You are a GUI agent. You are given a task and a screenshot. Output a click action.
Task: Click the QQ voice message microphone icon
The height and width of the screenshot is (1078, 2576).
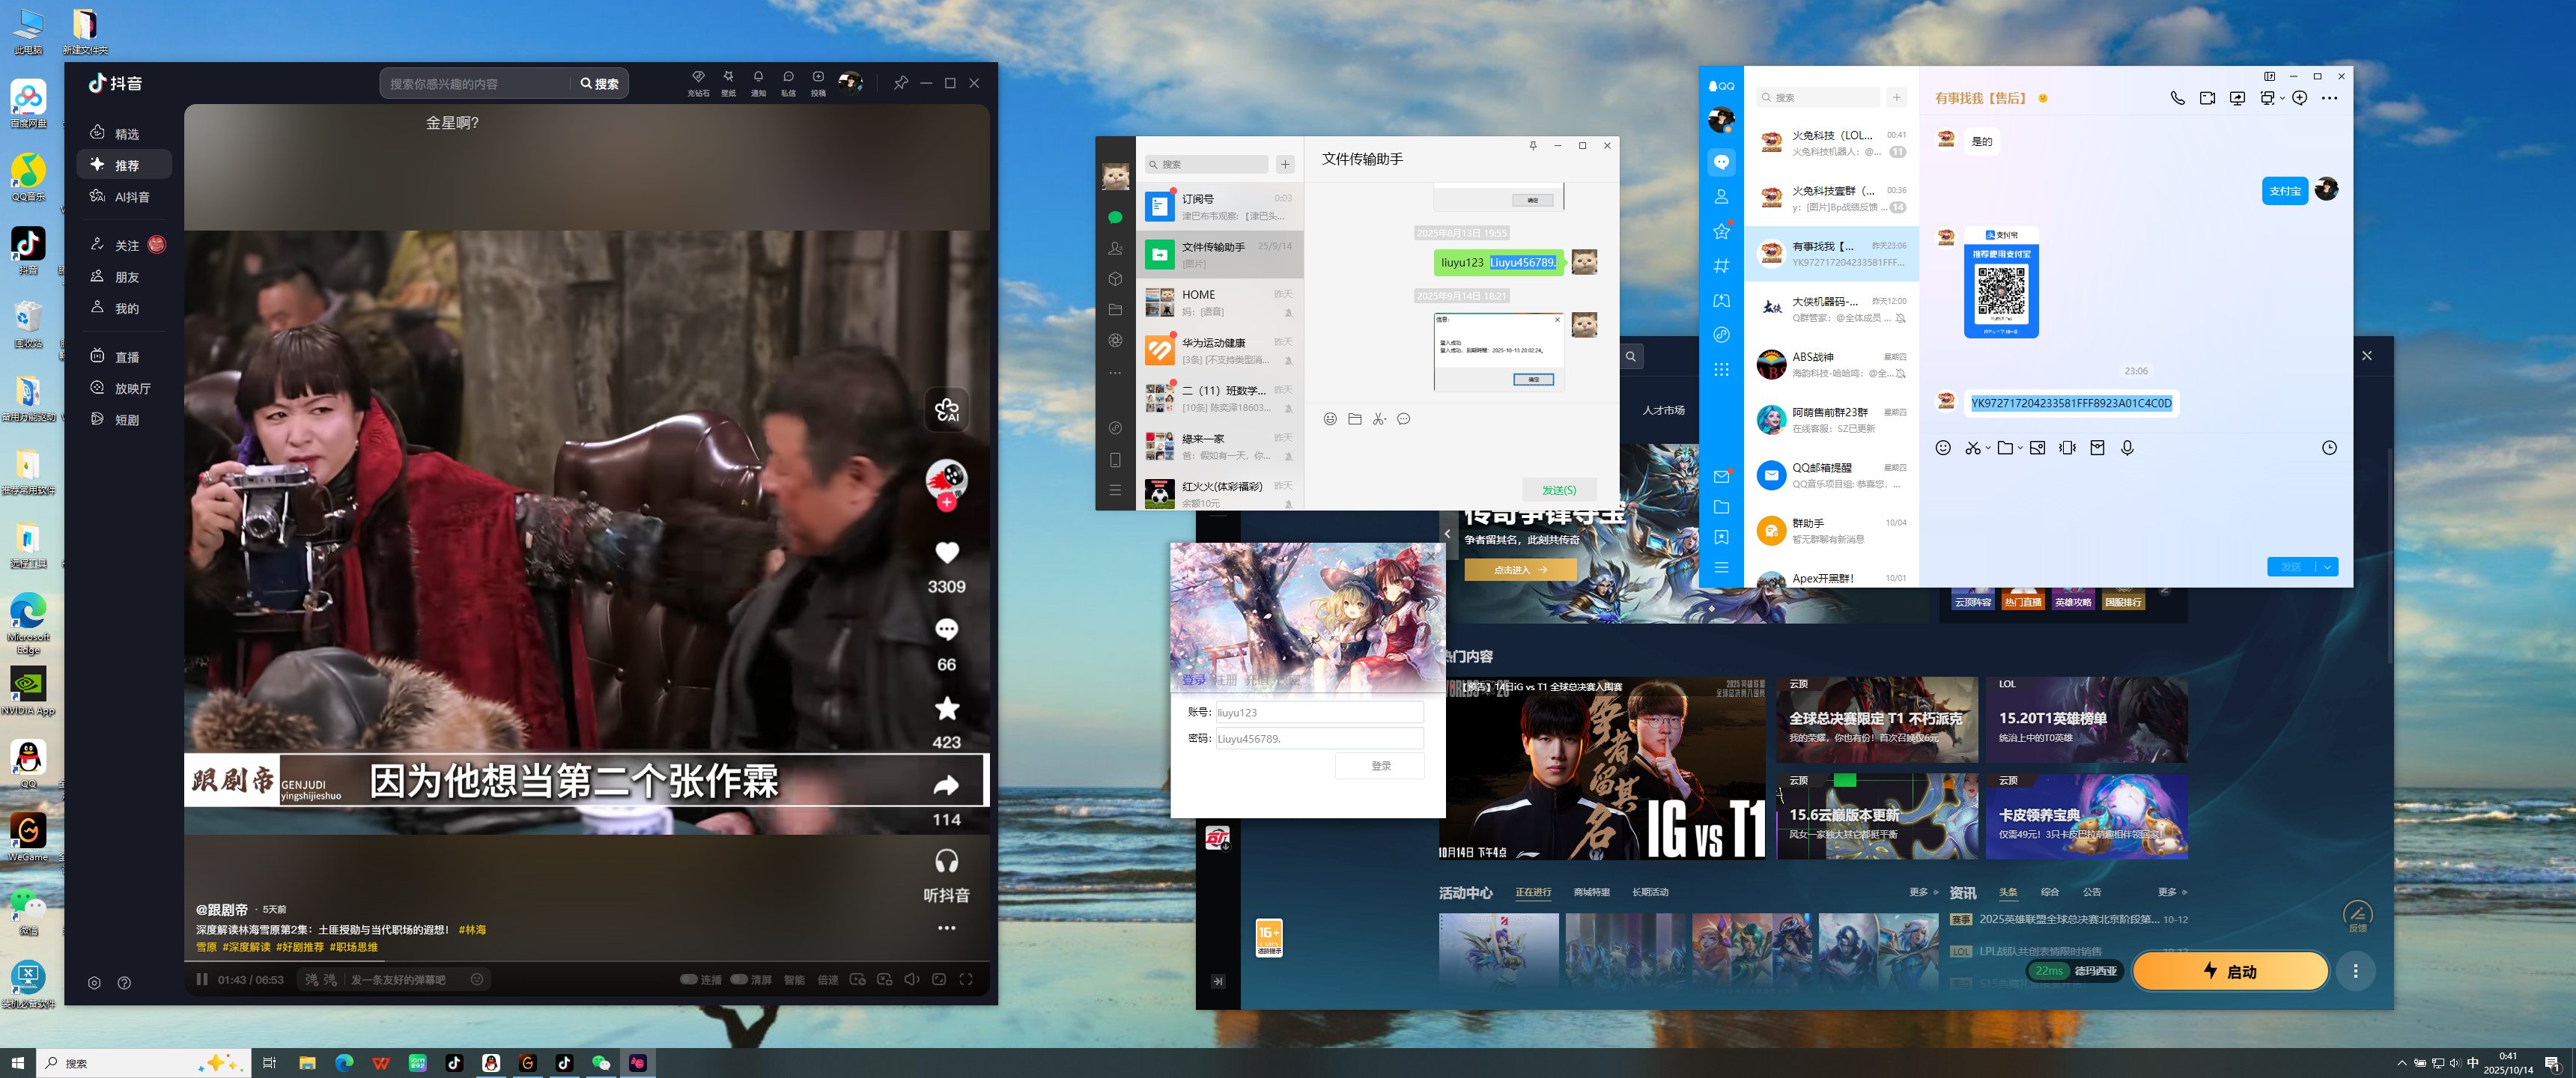(2127, 448)
